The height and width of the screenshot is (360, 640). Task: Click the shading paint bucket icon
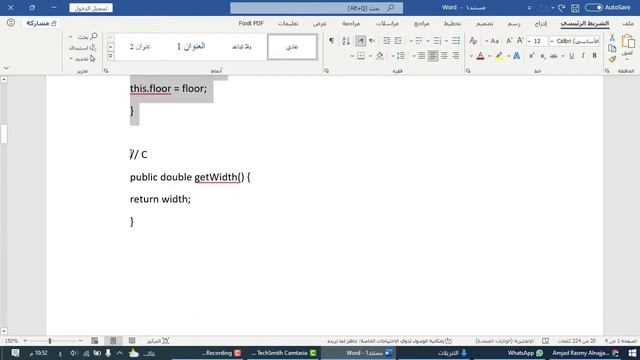click(x=380, y=56)
